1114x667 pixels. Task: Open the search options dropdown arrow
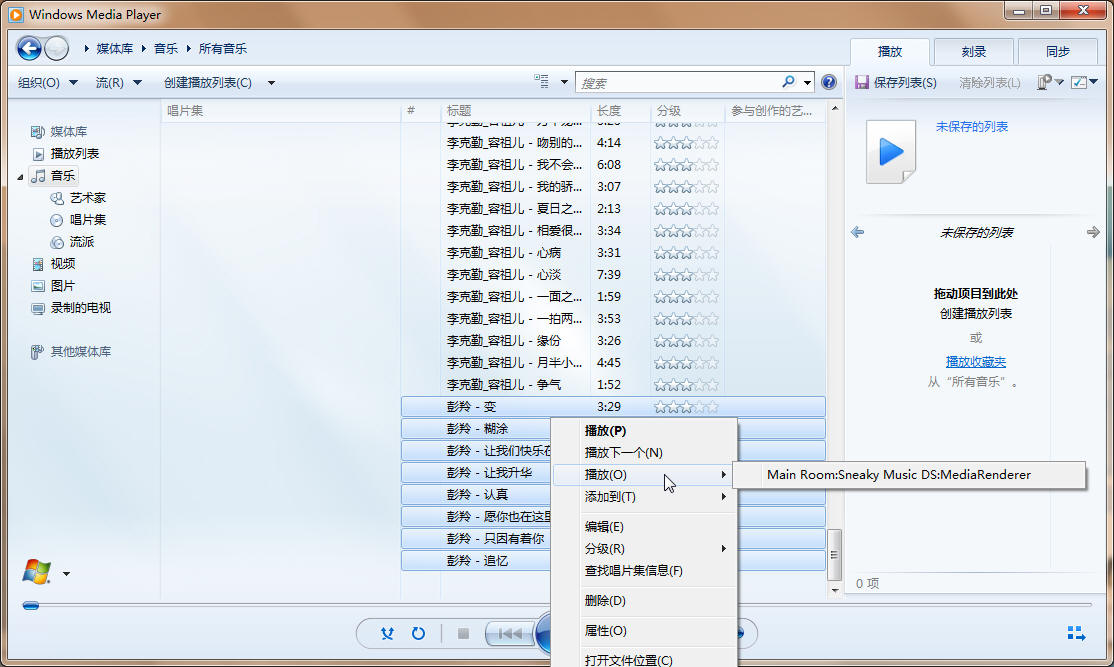click(x=807, y=83)
